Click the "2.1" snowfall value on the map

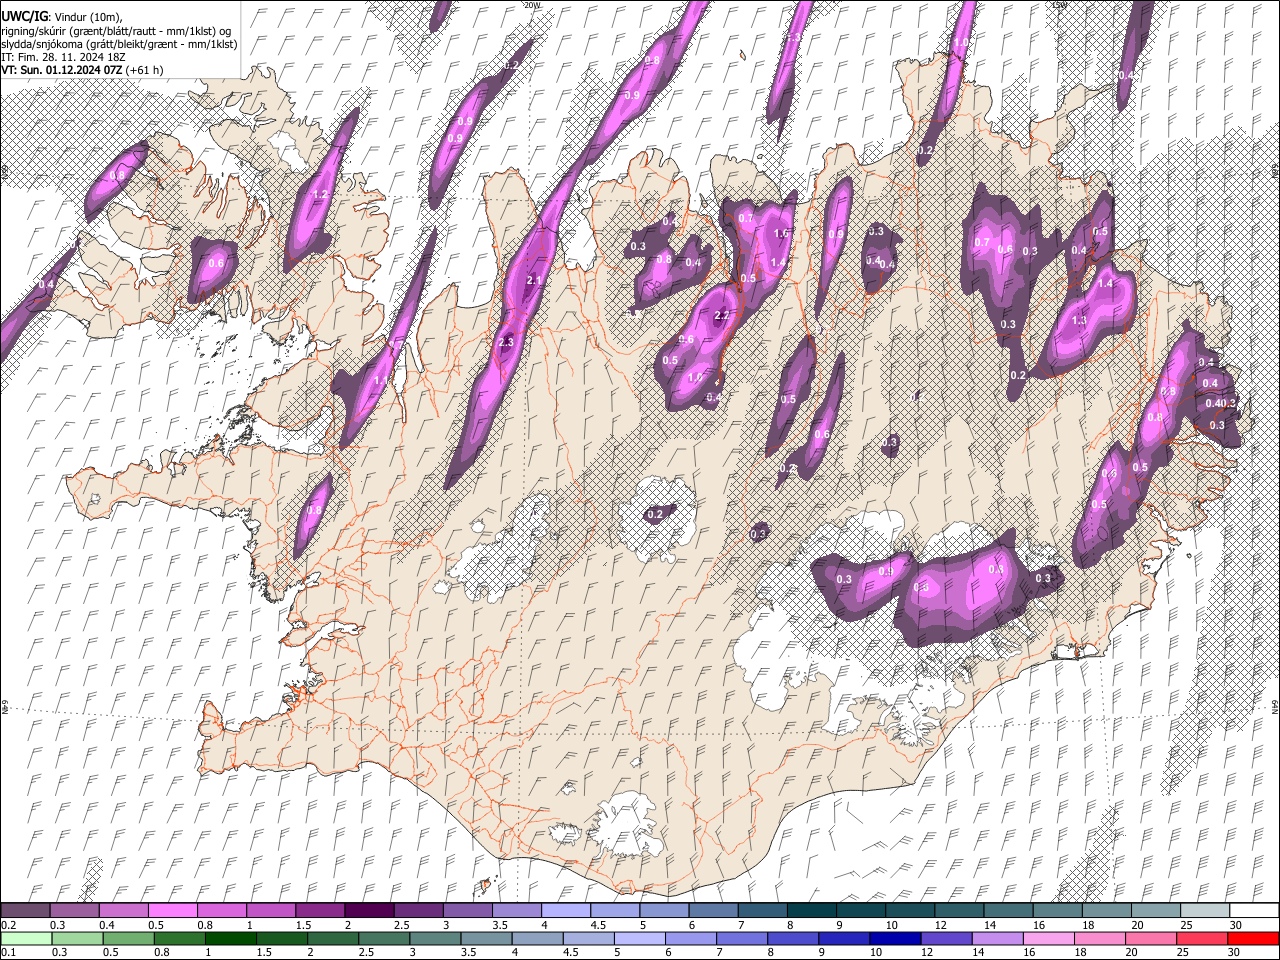pyautogui.click(x=533, y=281)
